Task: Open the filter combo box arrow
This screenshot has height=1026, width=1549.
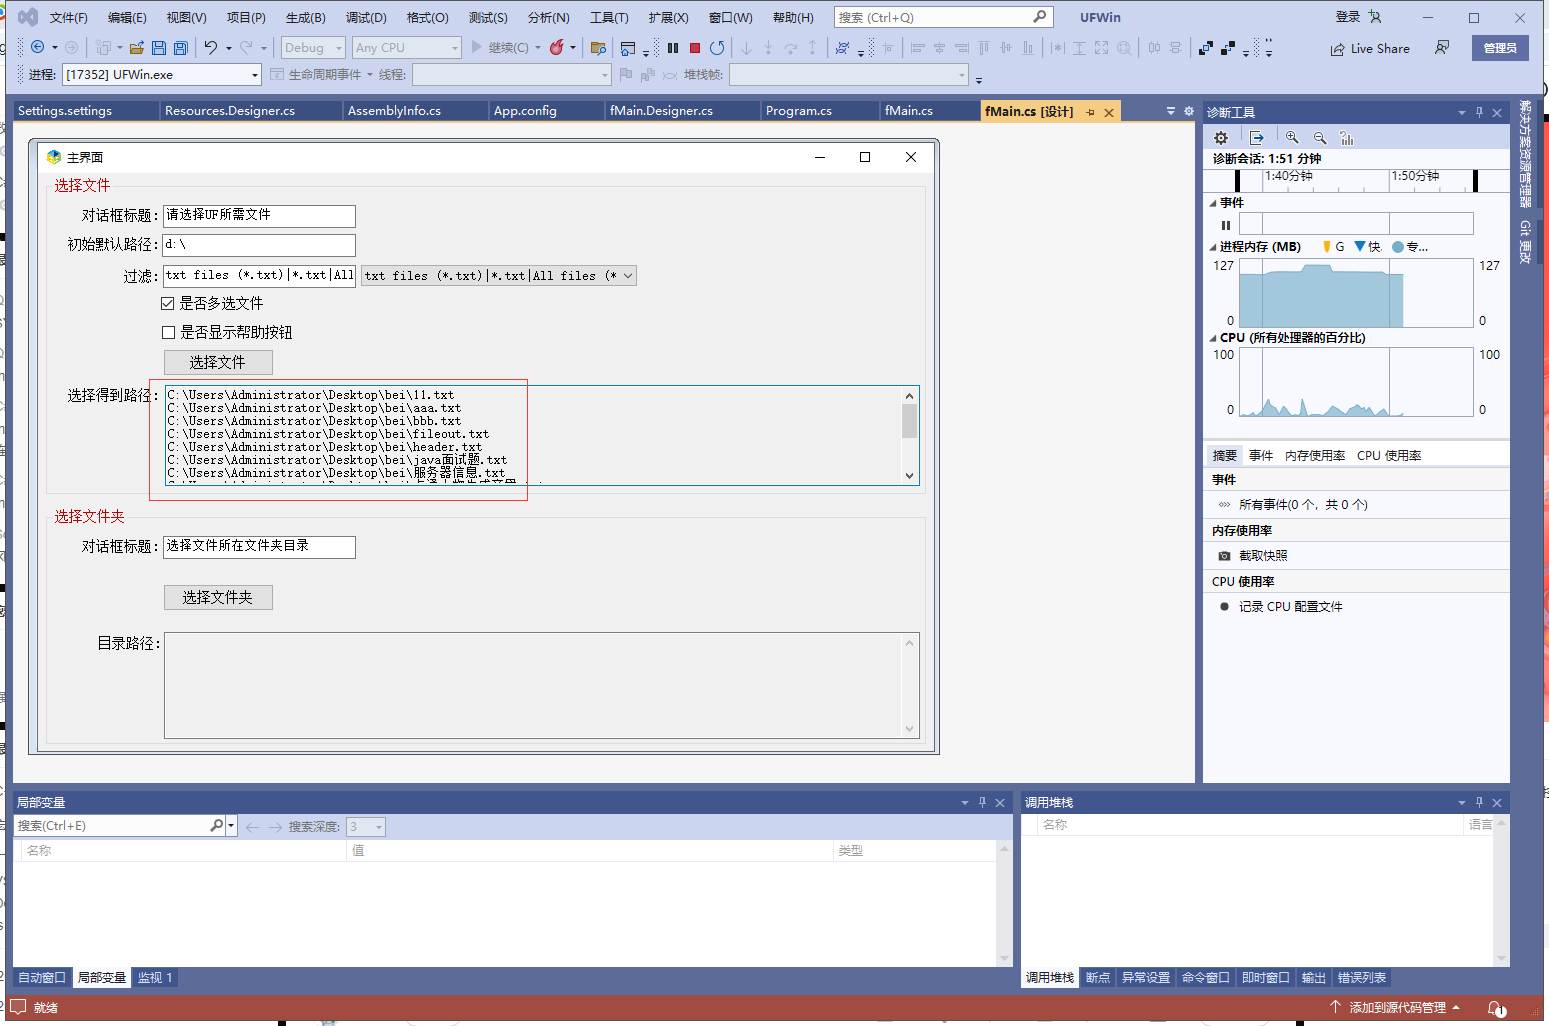Action: pos(628,276)
